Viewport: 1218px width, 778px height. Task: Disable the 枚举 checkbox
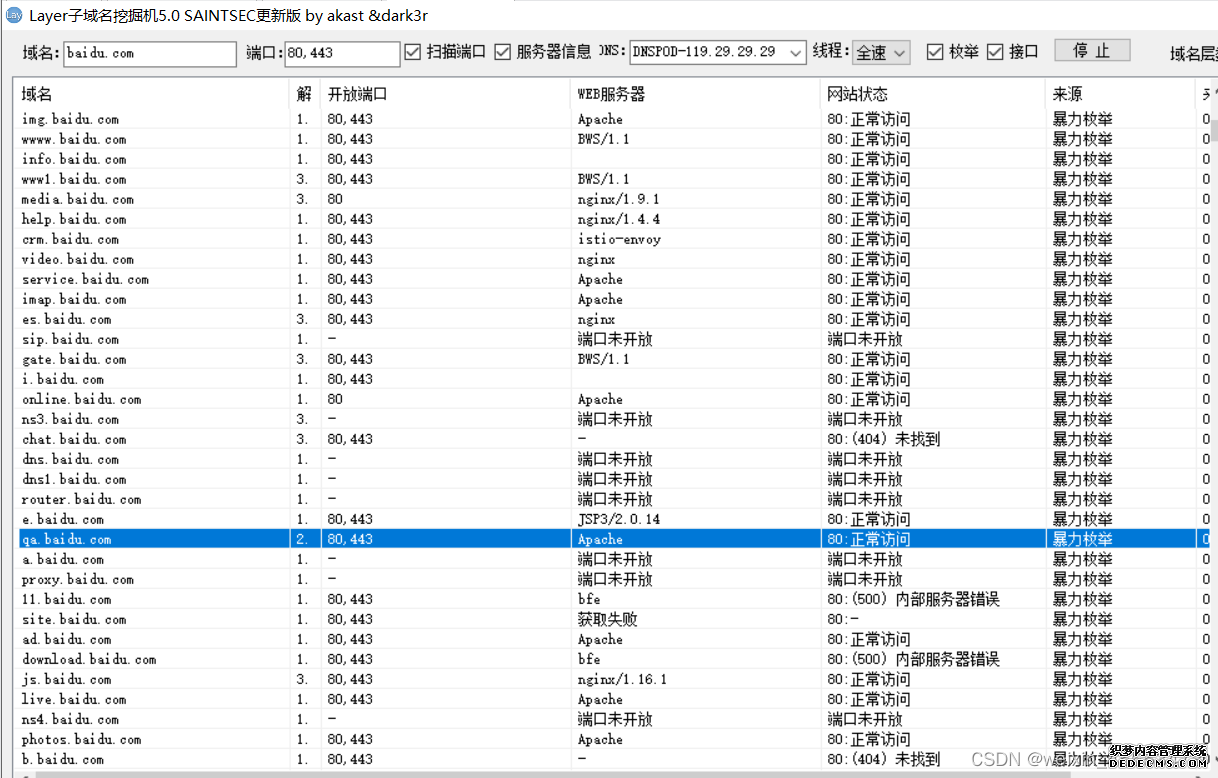coord(935,52)
